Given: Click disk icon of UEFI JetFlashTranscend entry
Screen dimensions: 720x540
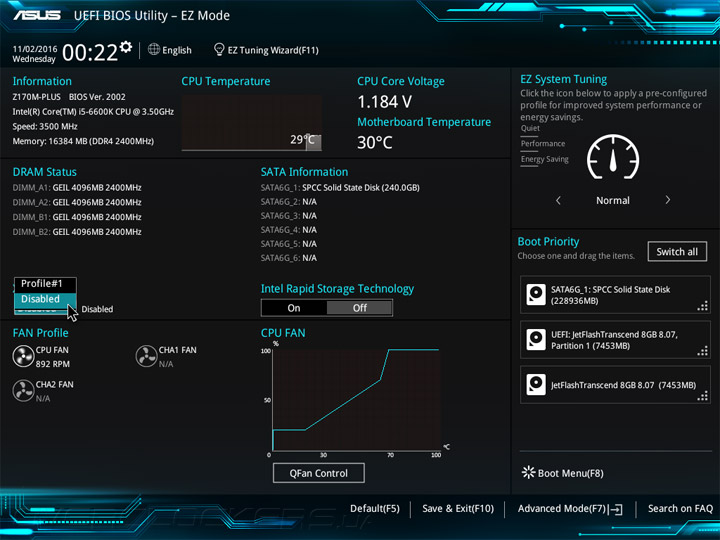Looking at the screenshot, I should 535,340.
